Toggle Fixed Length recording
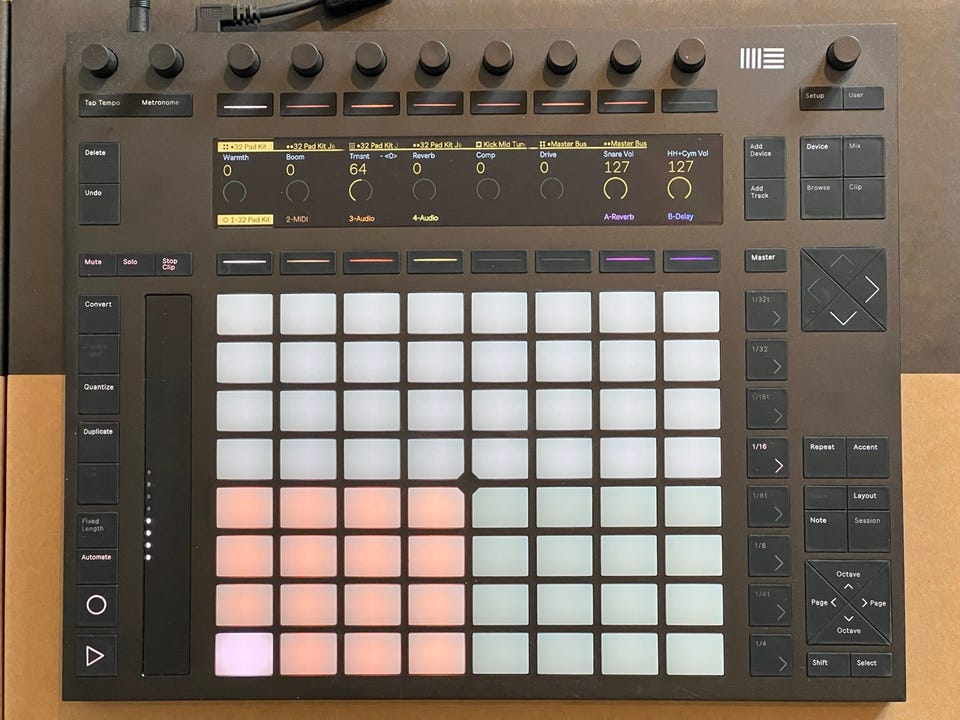This screenshot has width=960, height=720. [x=97, y=530]
